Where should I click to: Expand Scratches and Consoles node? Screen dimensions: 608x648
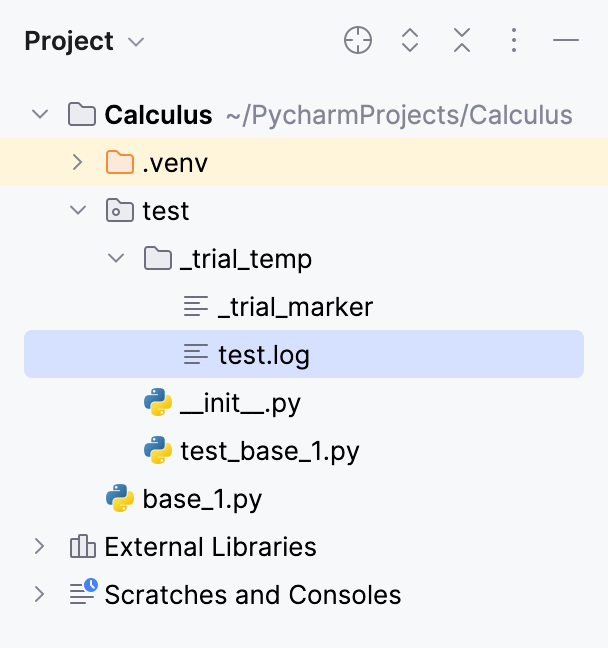(x=40, y=595)
